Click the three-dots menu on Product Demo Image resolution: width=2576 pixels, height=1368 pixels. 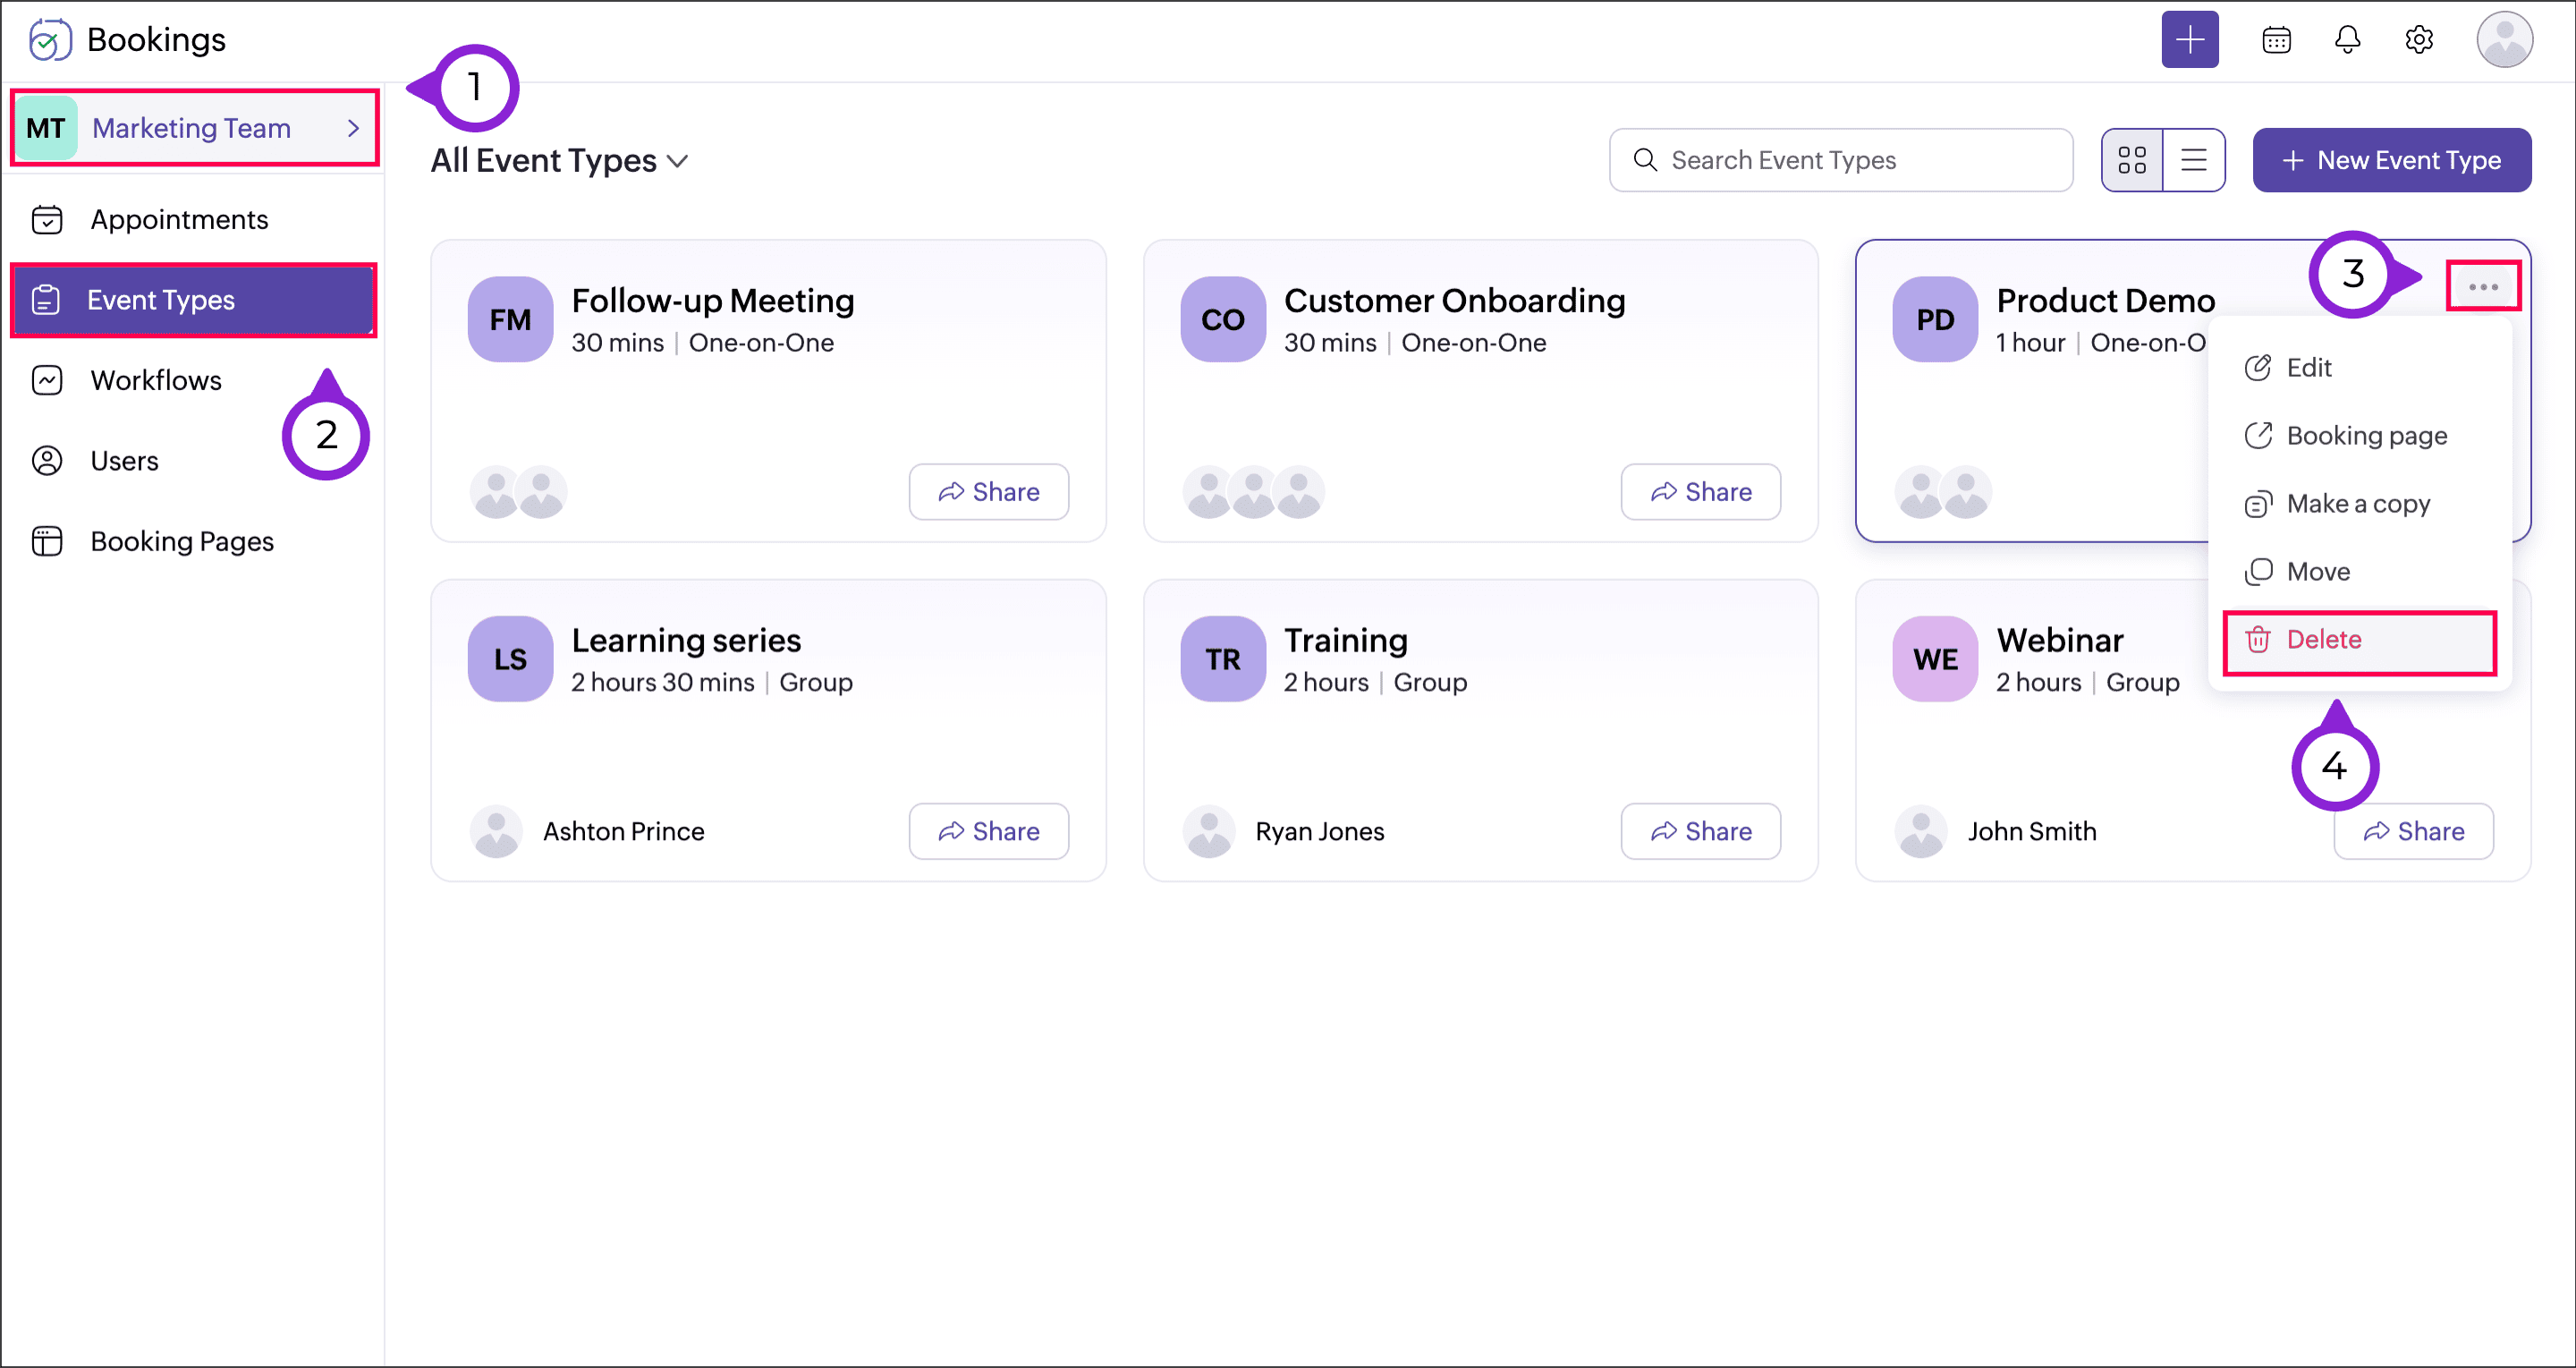(2482, 287)
